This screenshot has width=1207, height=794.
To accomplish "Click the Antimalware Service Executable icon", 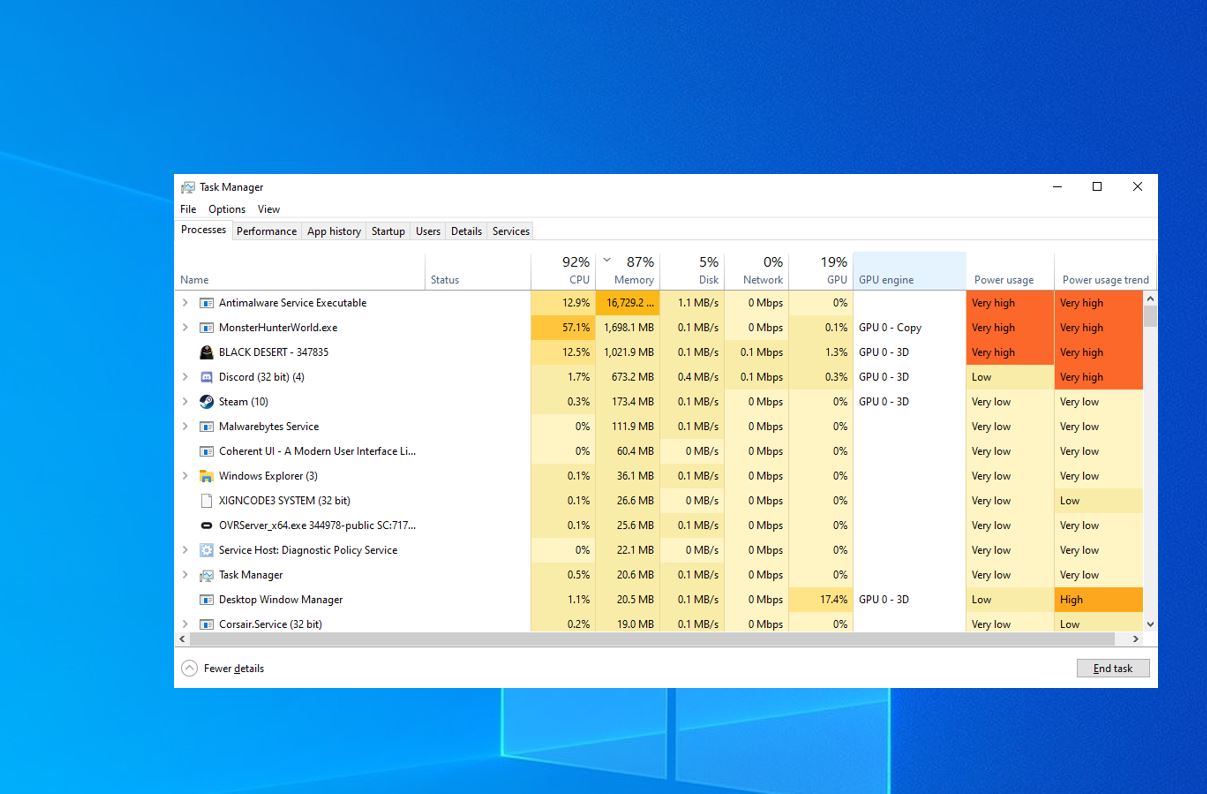I will (x=206, y=302).
